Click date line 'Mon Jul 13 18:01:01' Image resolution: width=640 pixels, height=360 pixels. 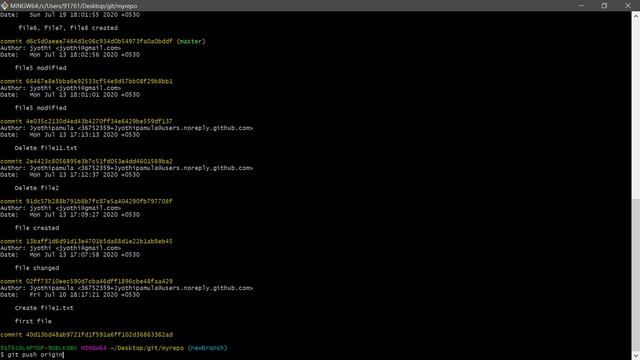tap(70, 95)
